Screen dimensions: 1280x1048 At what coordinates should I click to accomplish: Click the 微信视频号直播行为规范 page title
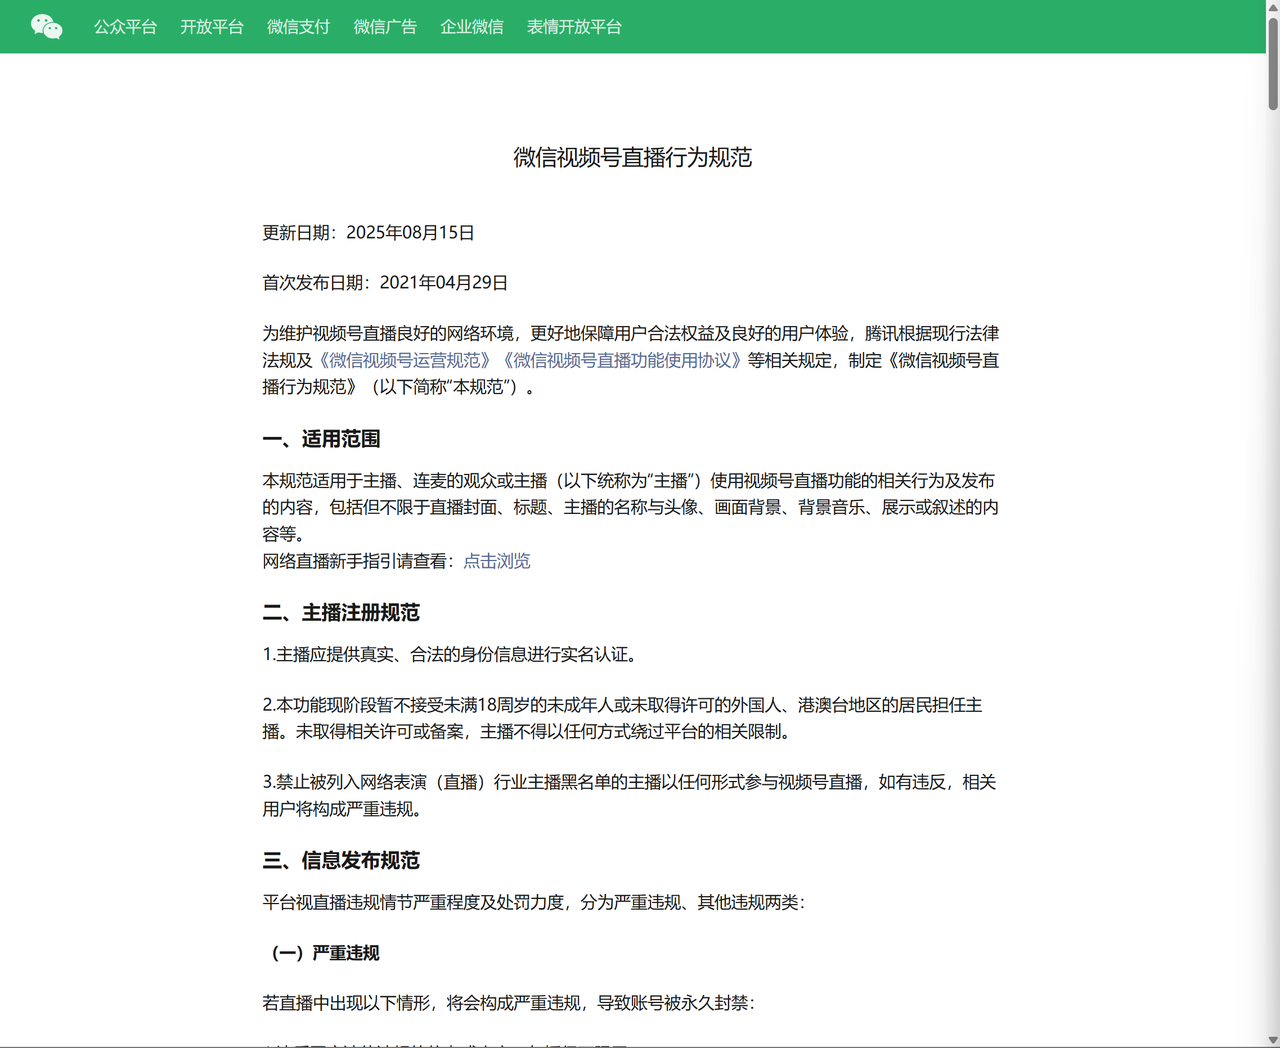pos(633,157)
